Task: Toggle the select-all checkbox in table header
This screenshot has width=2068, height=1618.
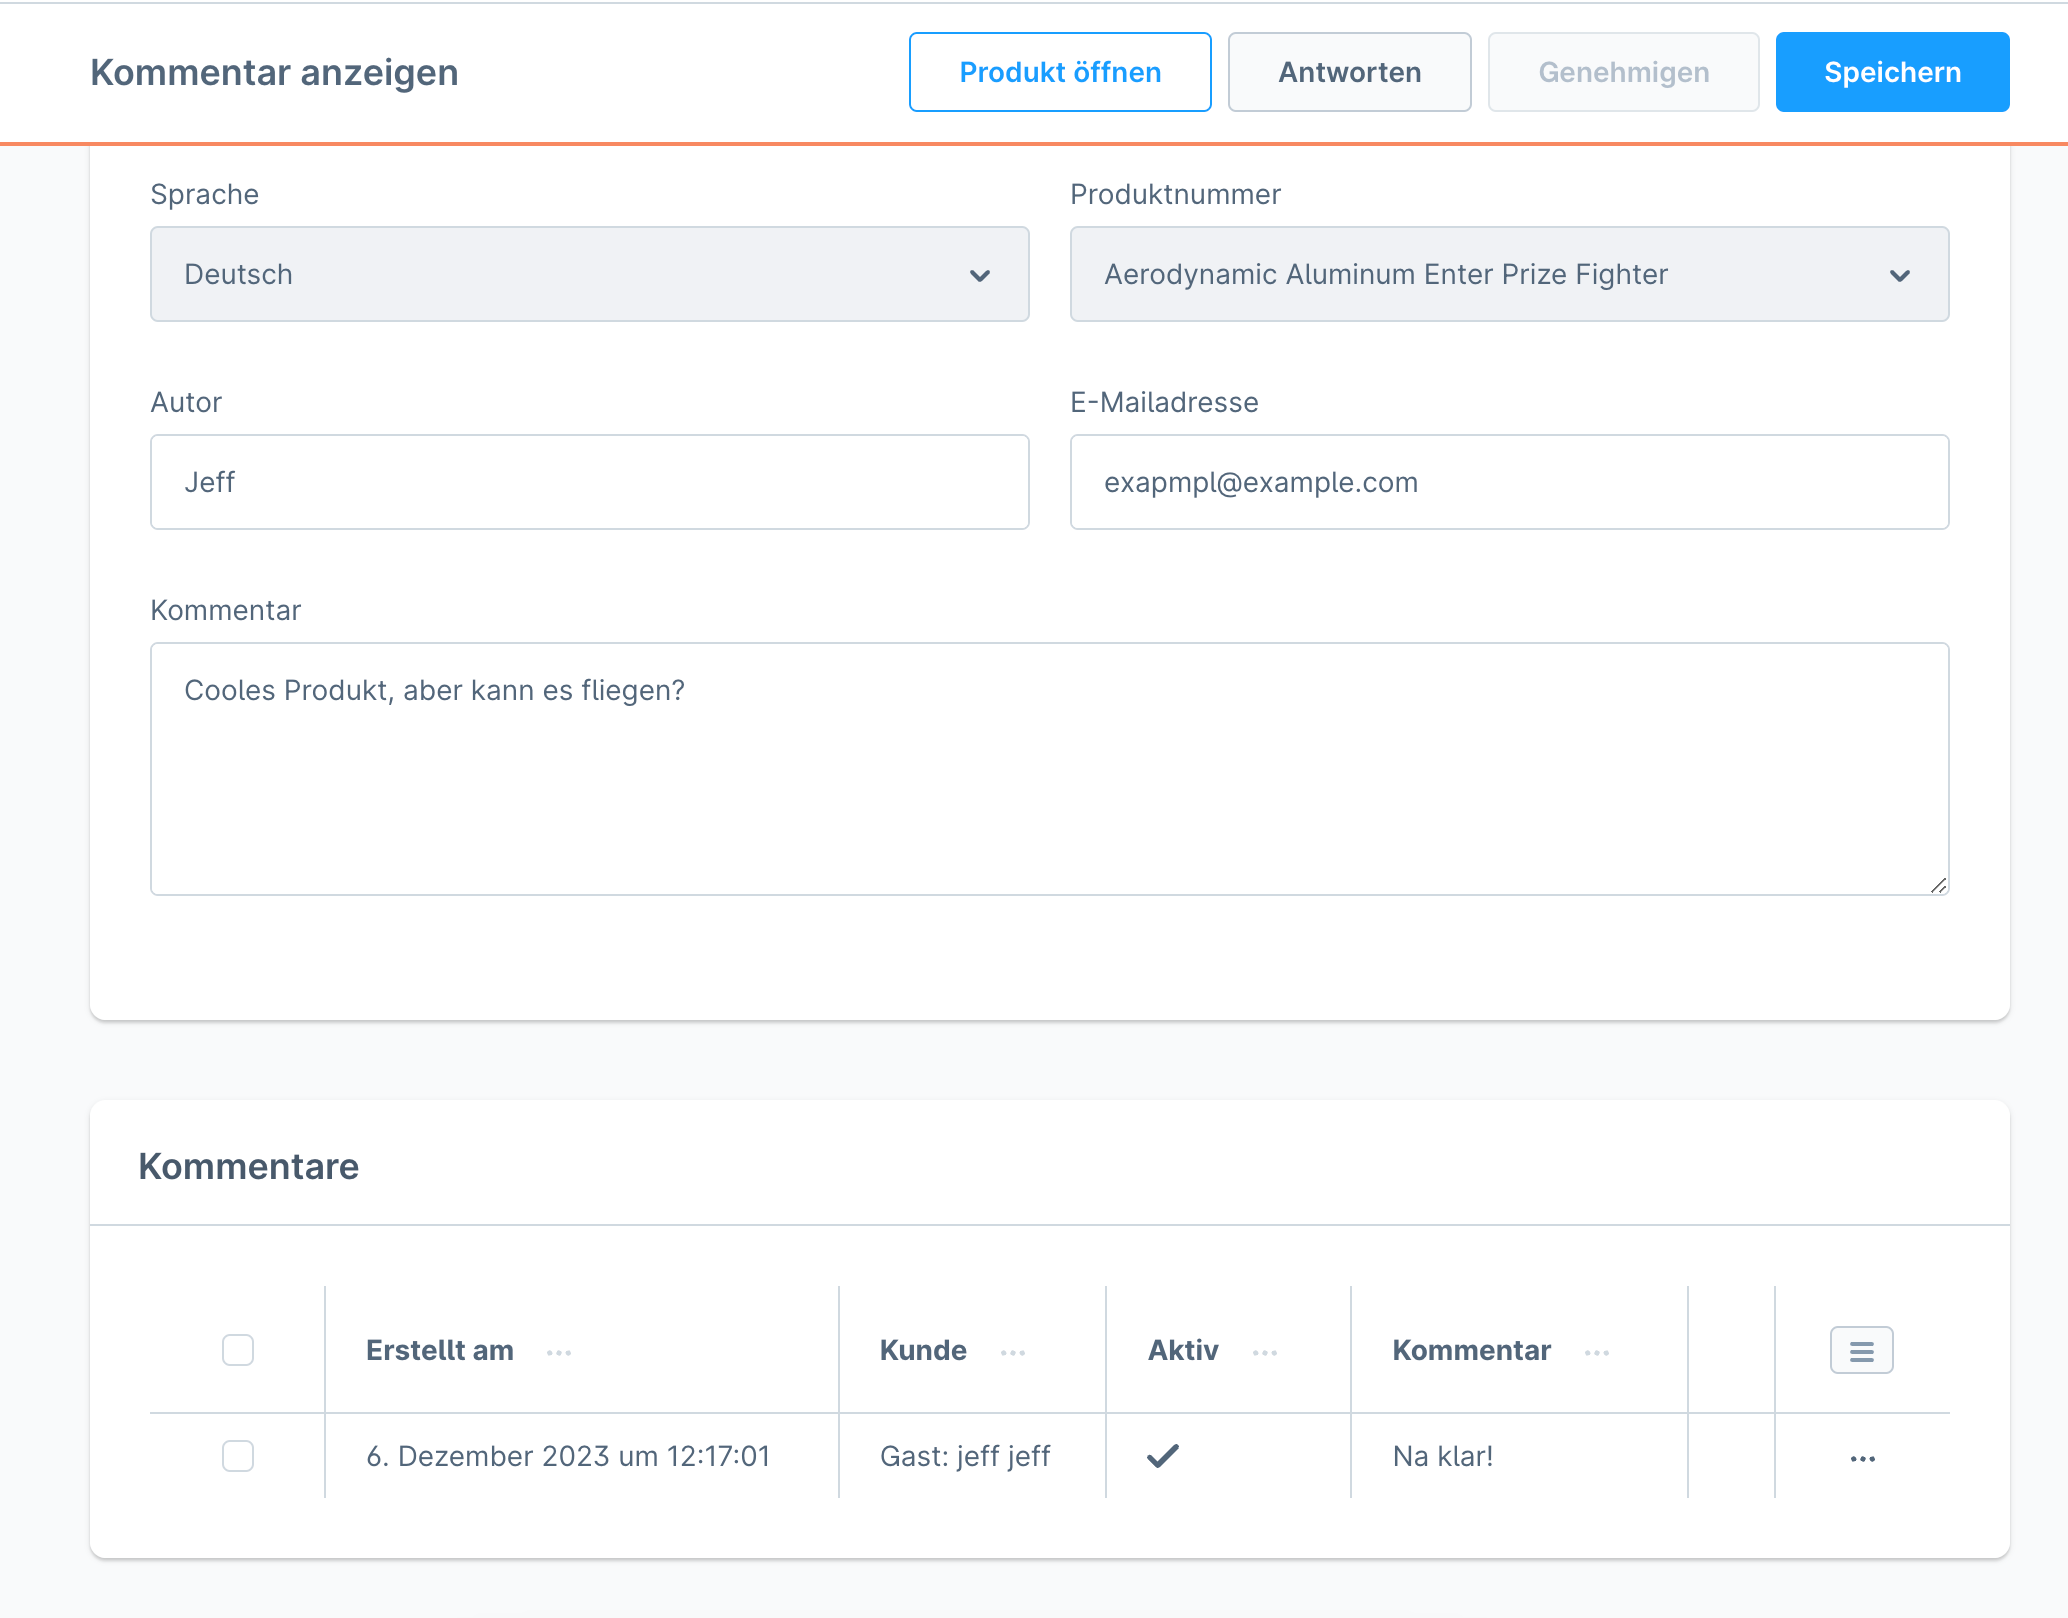Action: (238, 1350)
